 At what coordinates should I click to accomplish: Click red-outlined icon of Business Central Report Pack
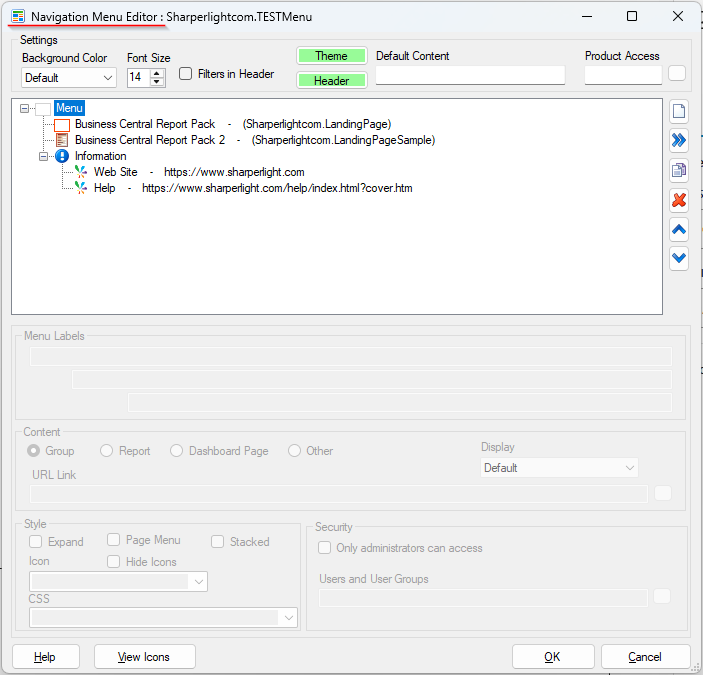tap(62, 124)
